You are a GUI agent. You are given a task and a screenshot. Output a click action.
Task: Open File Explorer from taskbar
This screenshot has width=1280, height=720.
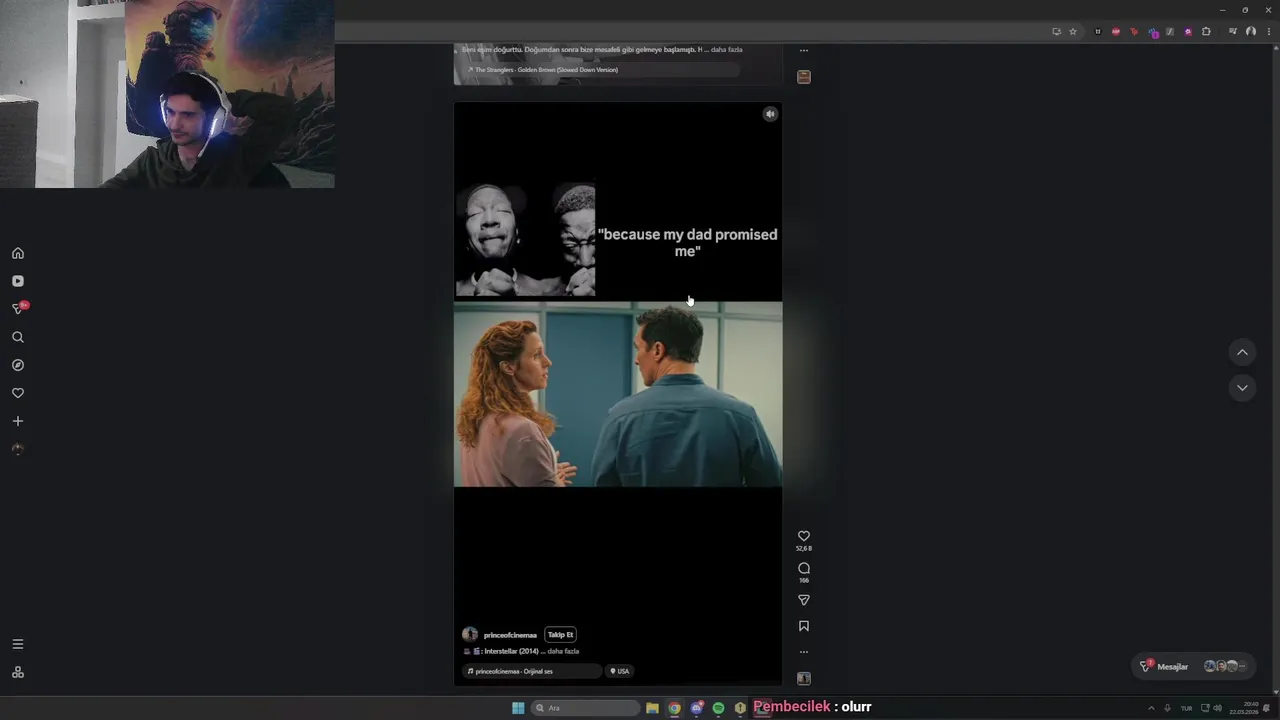[652, 708]
